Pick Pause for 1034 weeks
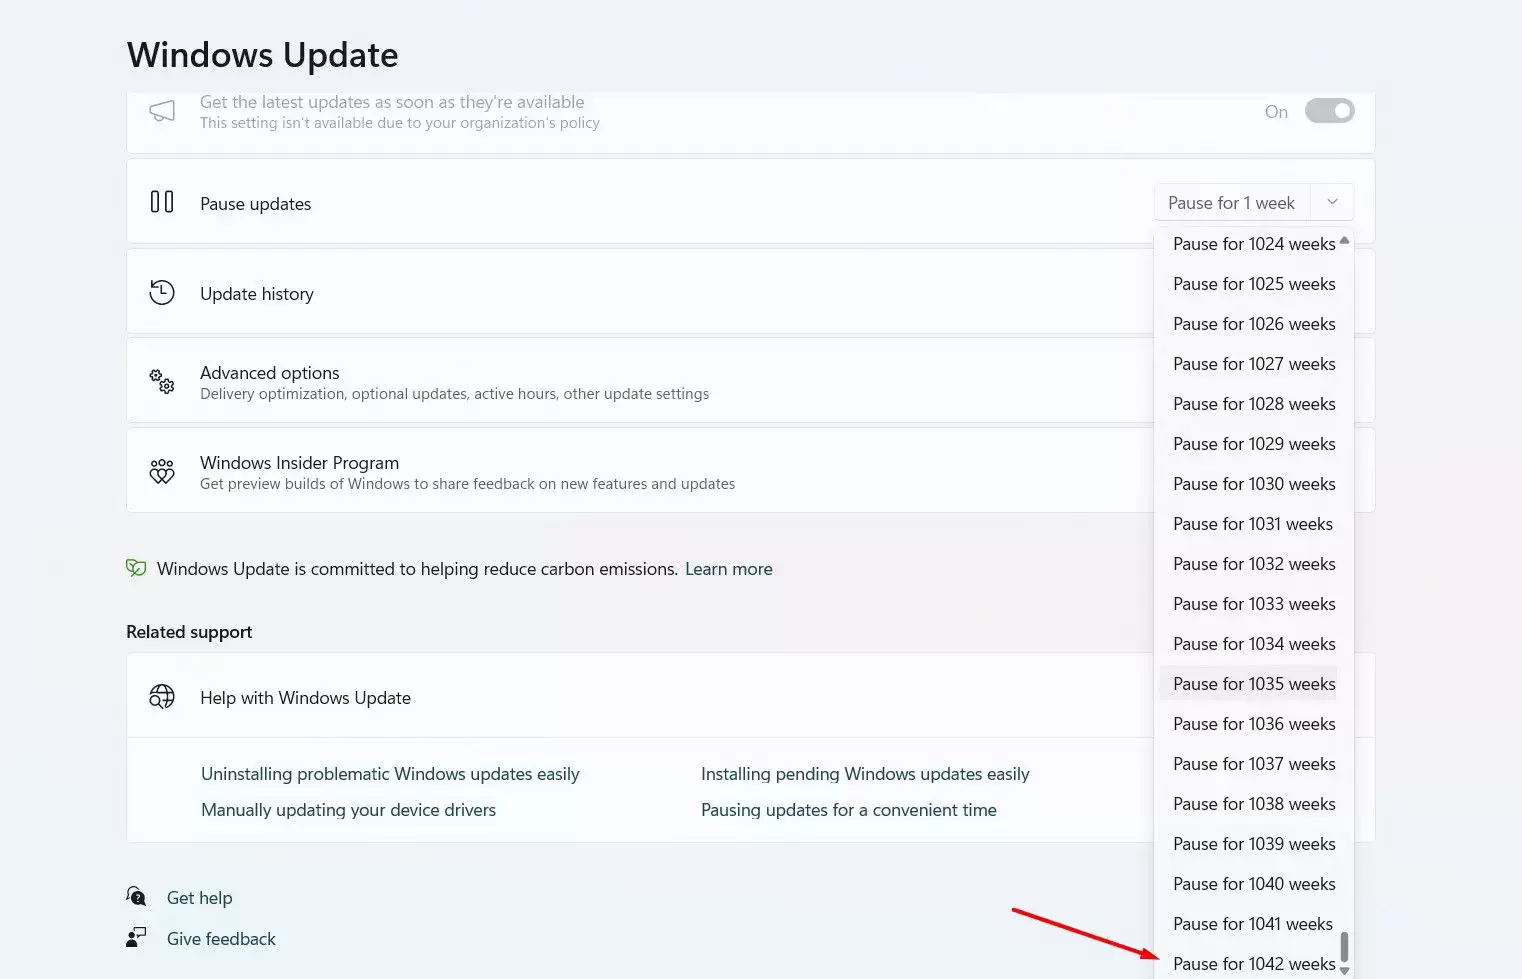Screen dimensions: 1522x979 1254,644
